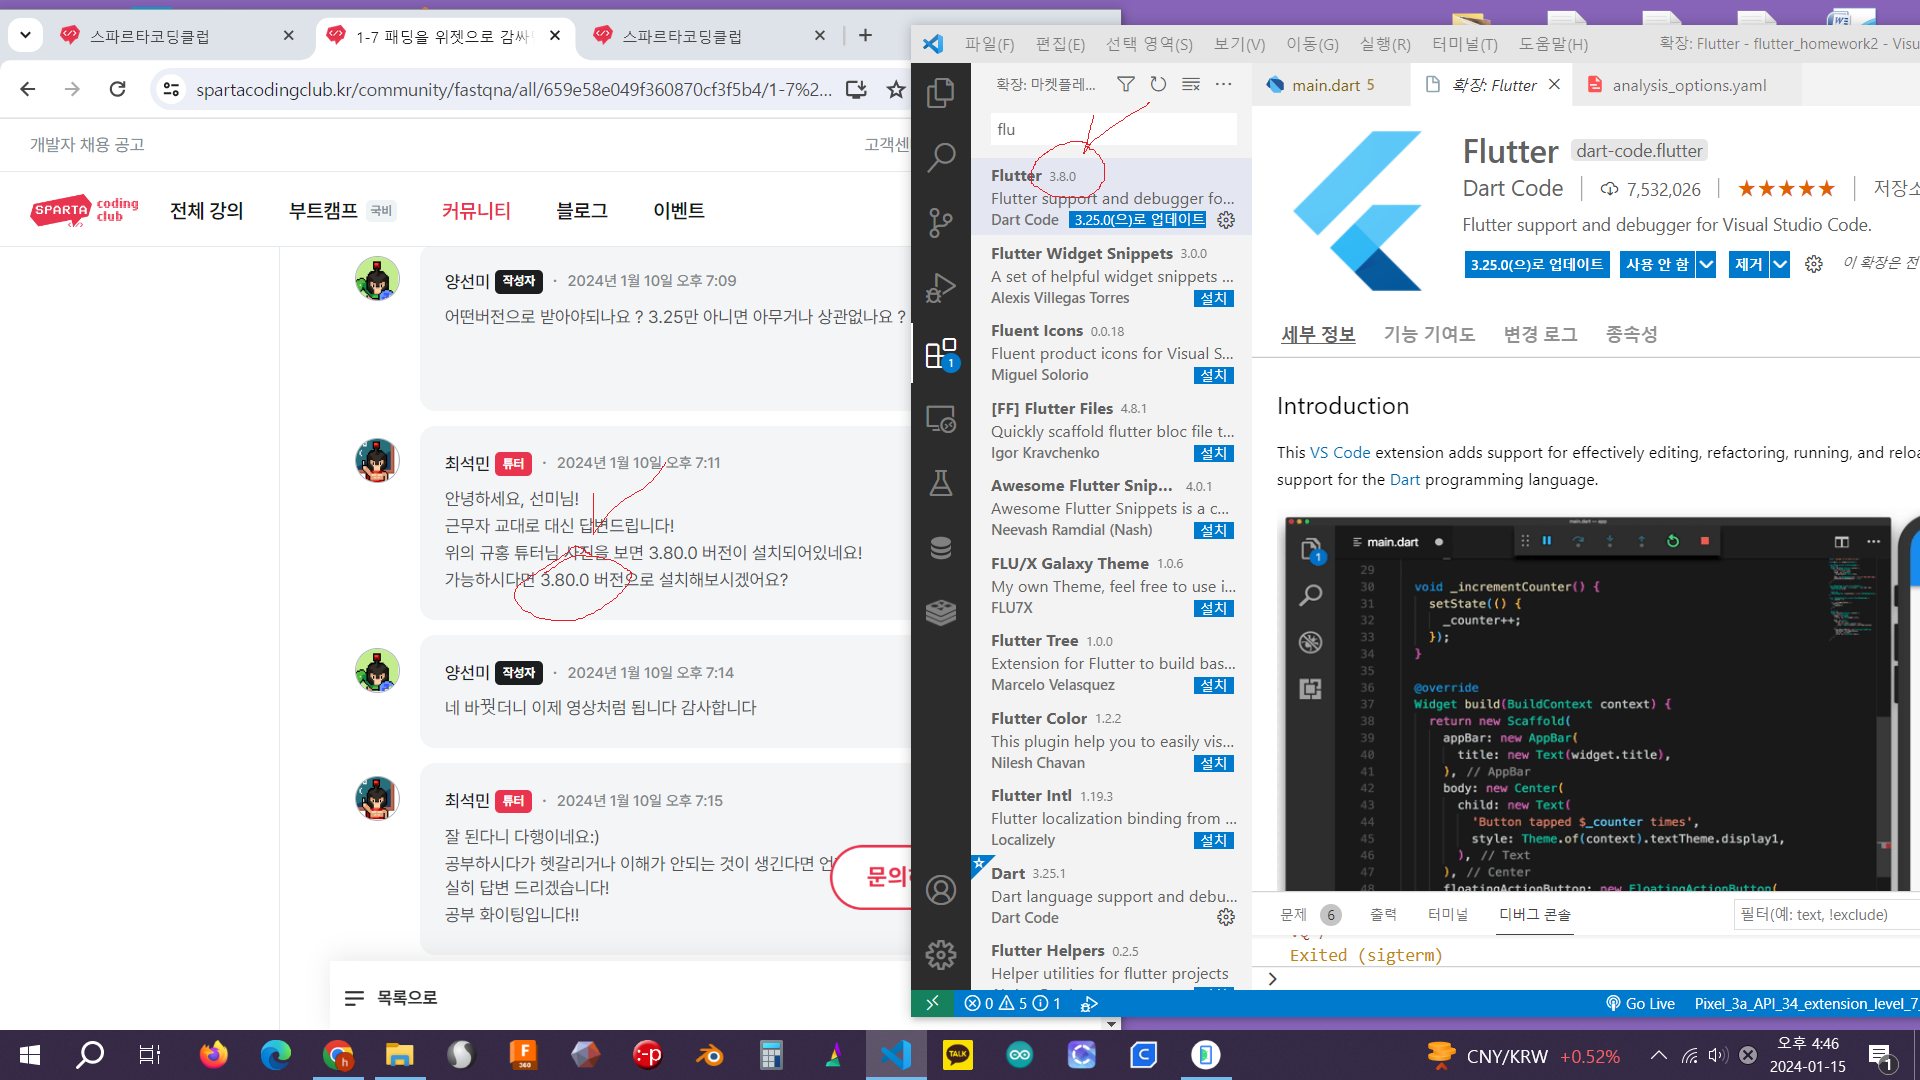Expand the debug console prompt chevron
Viewport: 1920px width, 1080px height.
tap(1272, 979)
